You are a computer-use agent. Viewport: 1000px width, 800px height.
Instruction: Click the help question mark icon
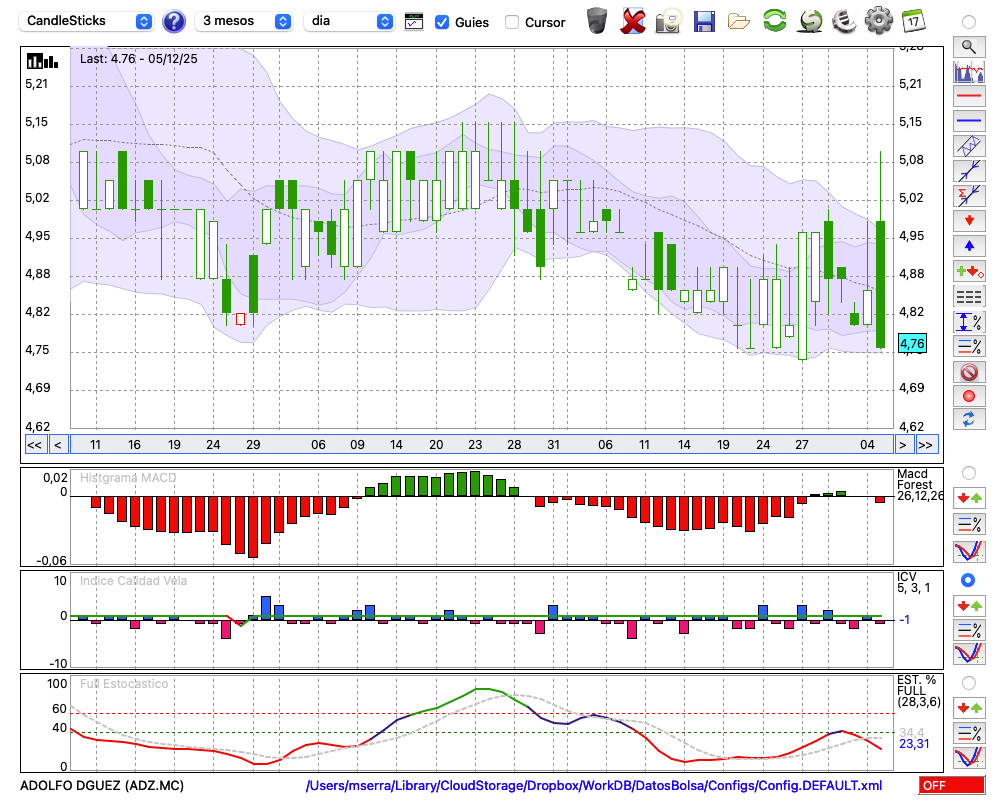coord(174,21)
